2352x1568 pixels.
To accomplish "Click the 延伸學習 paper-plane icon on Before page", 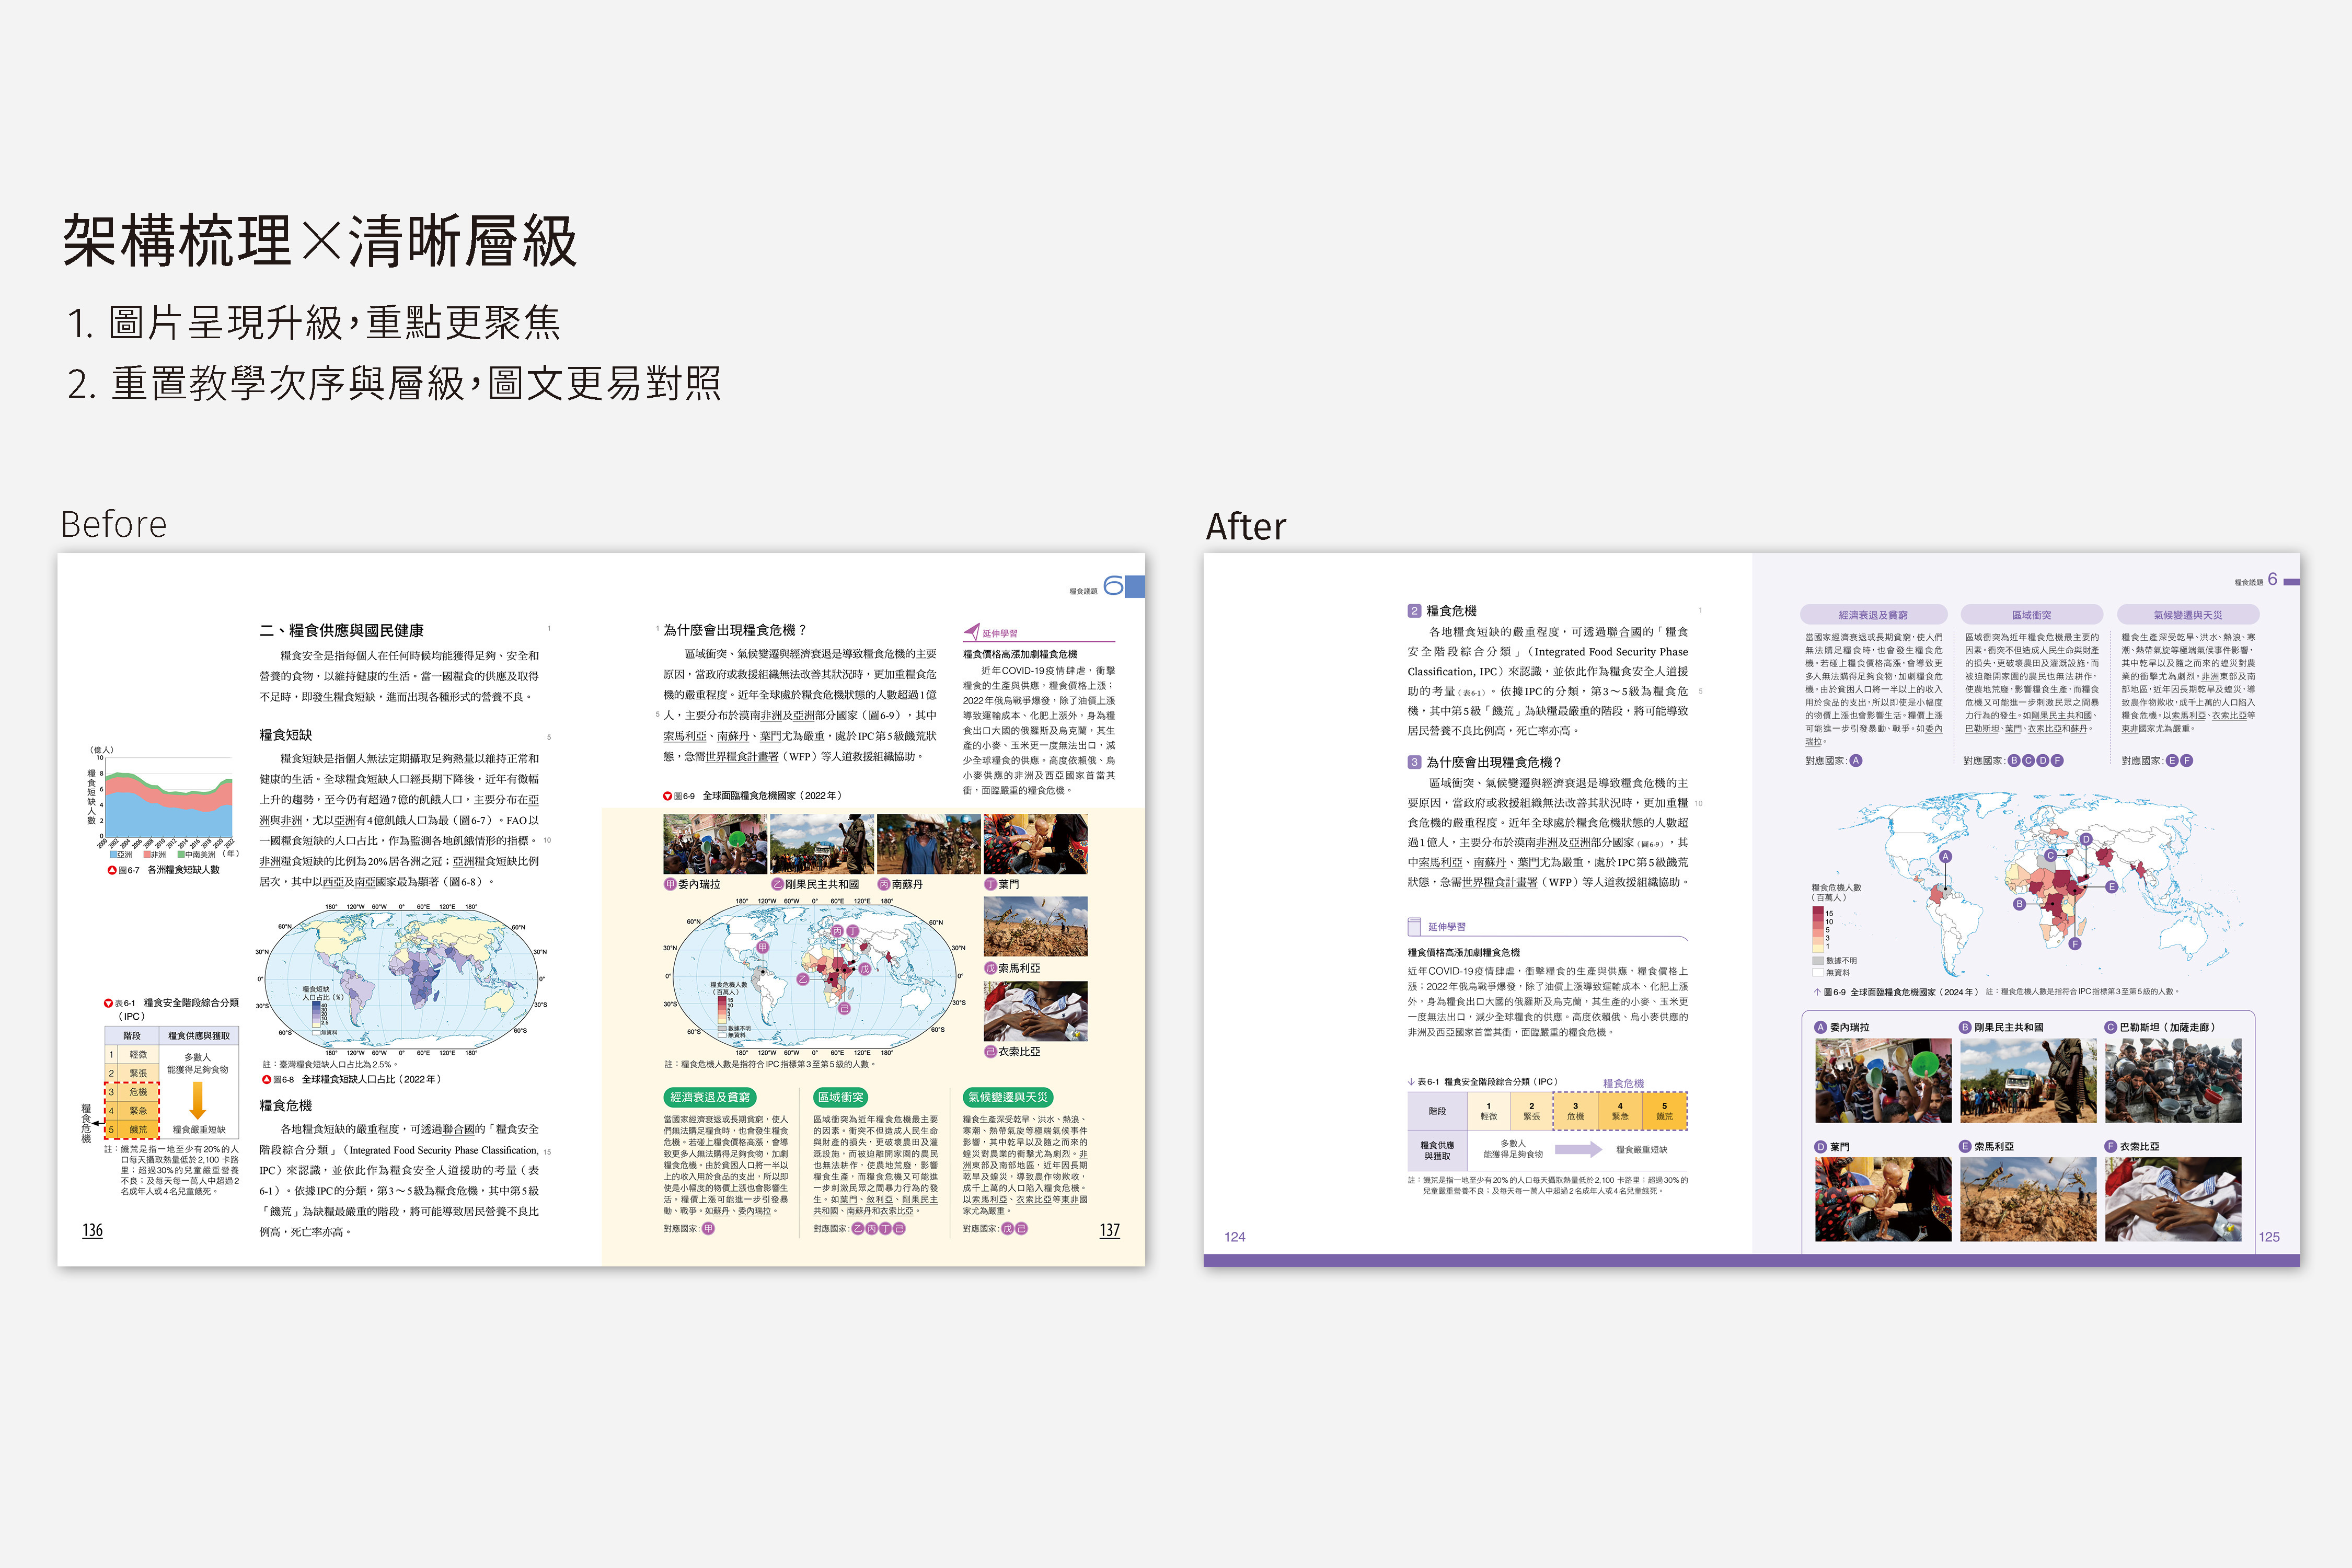I will point(971,631).
